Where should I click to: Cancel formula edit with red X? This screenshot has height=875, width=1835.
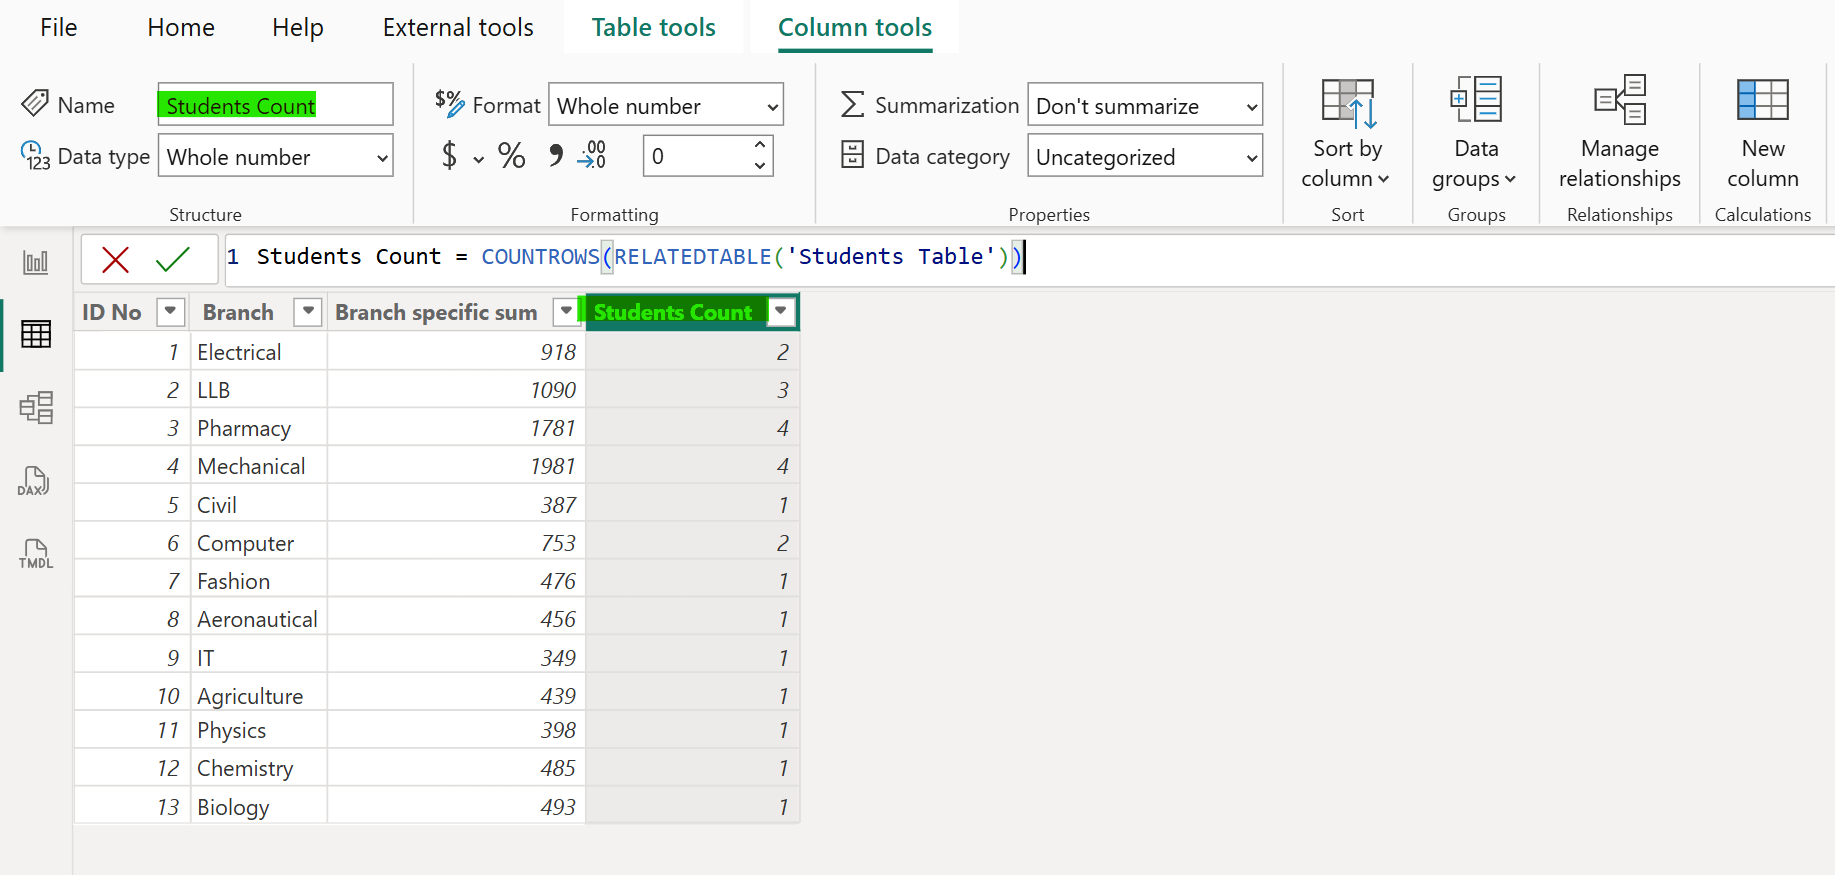116,260
